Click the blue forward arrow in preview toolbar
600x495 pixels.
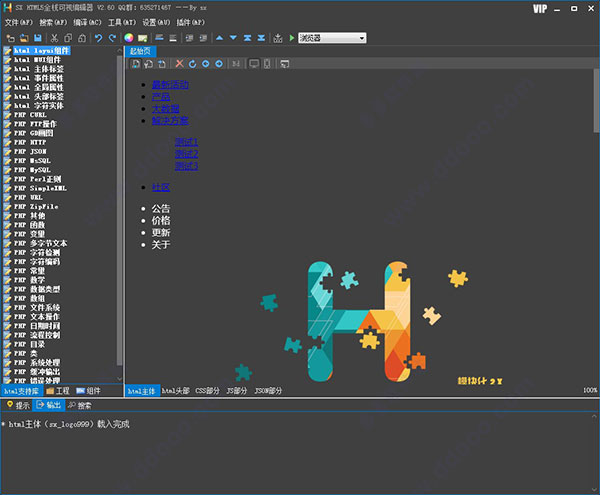coord(219,64)
